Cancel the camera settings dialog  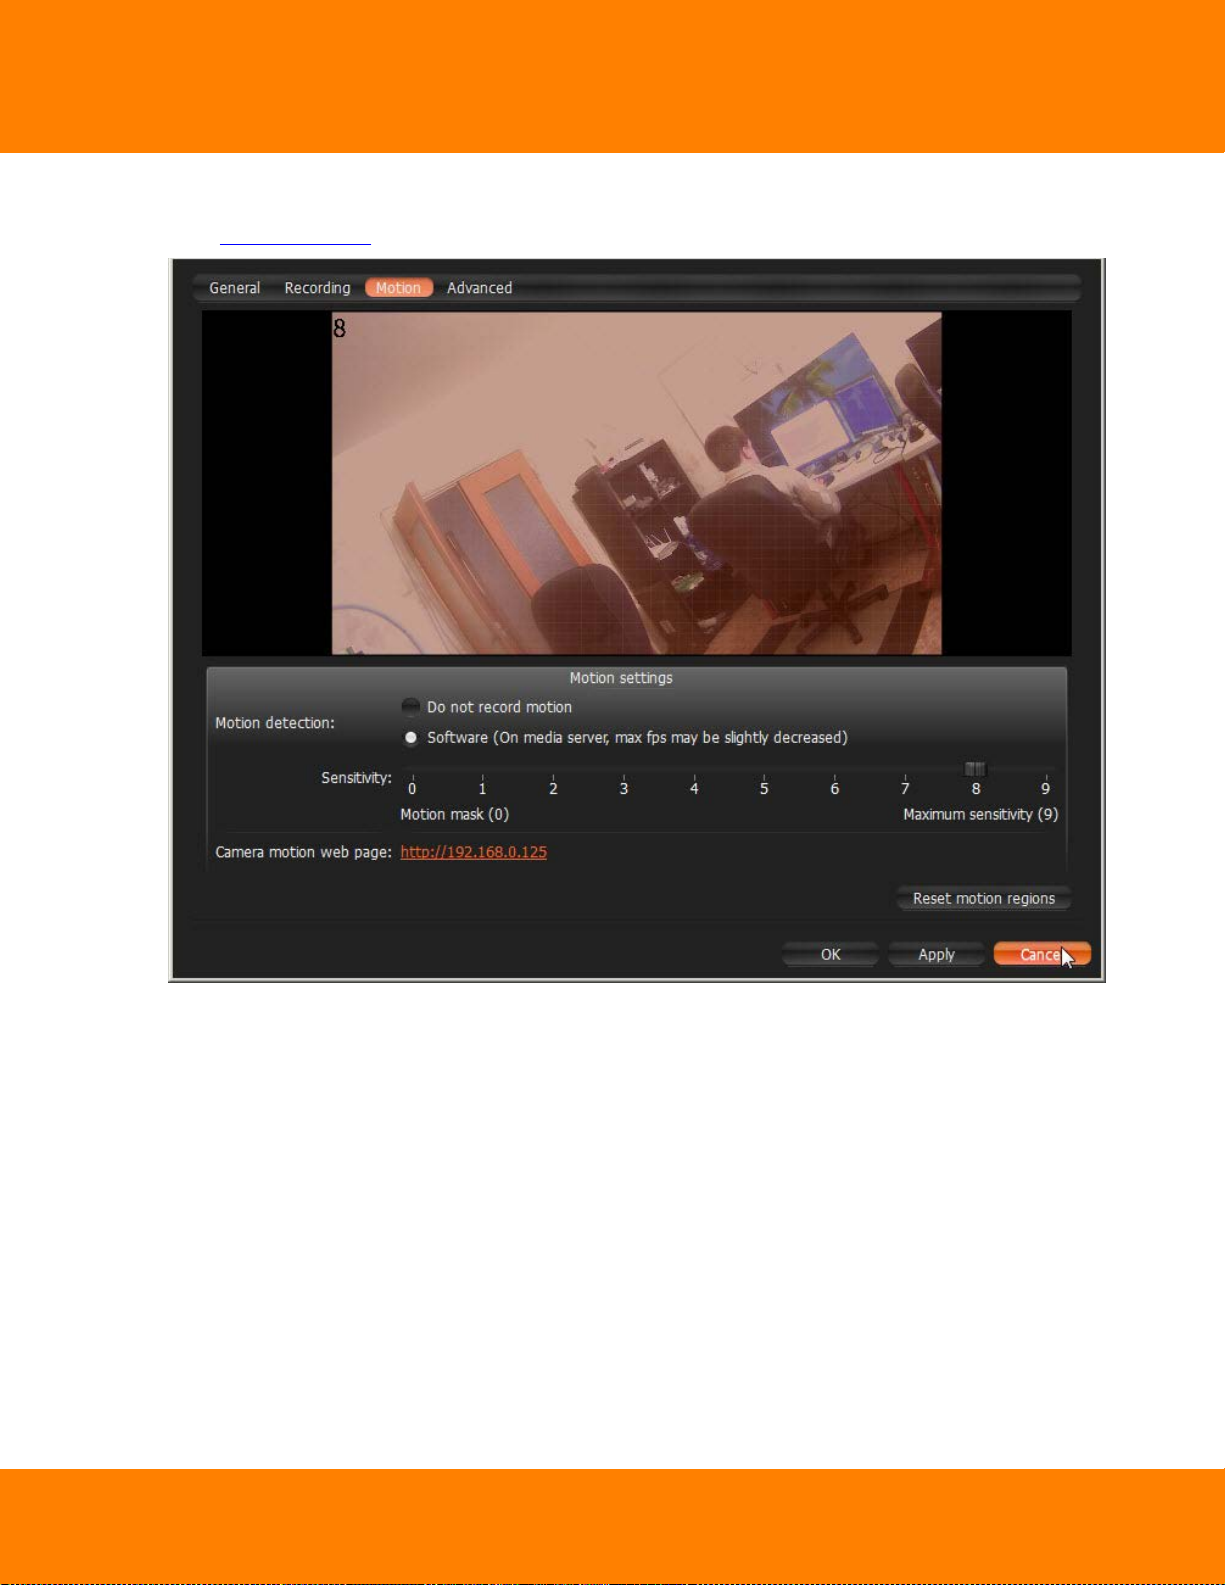click(1042, 954)
